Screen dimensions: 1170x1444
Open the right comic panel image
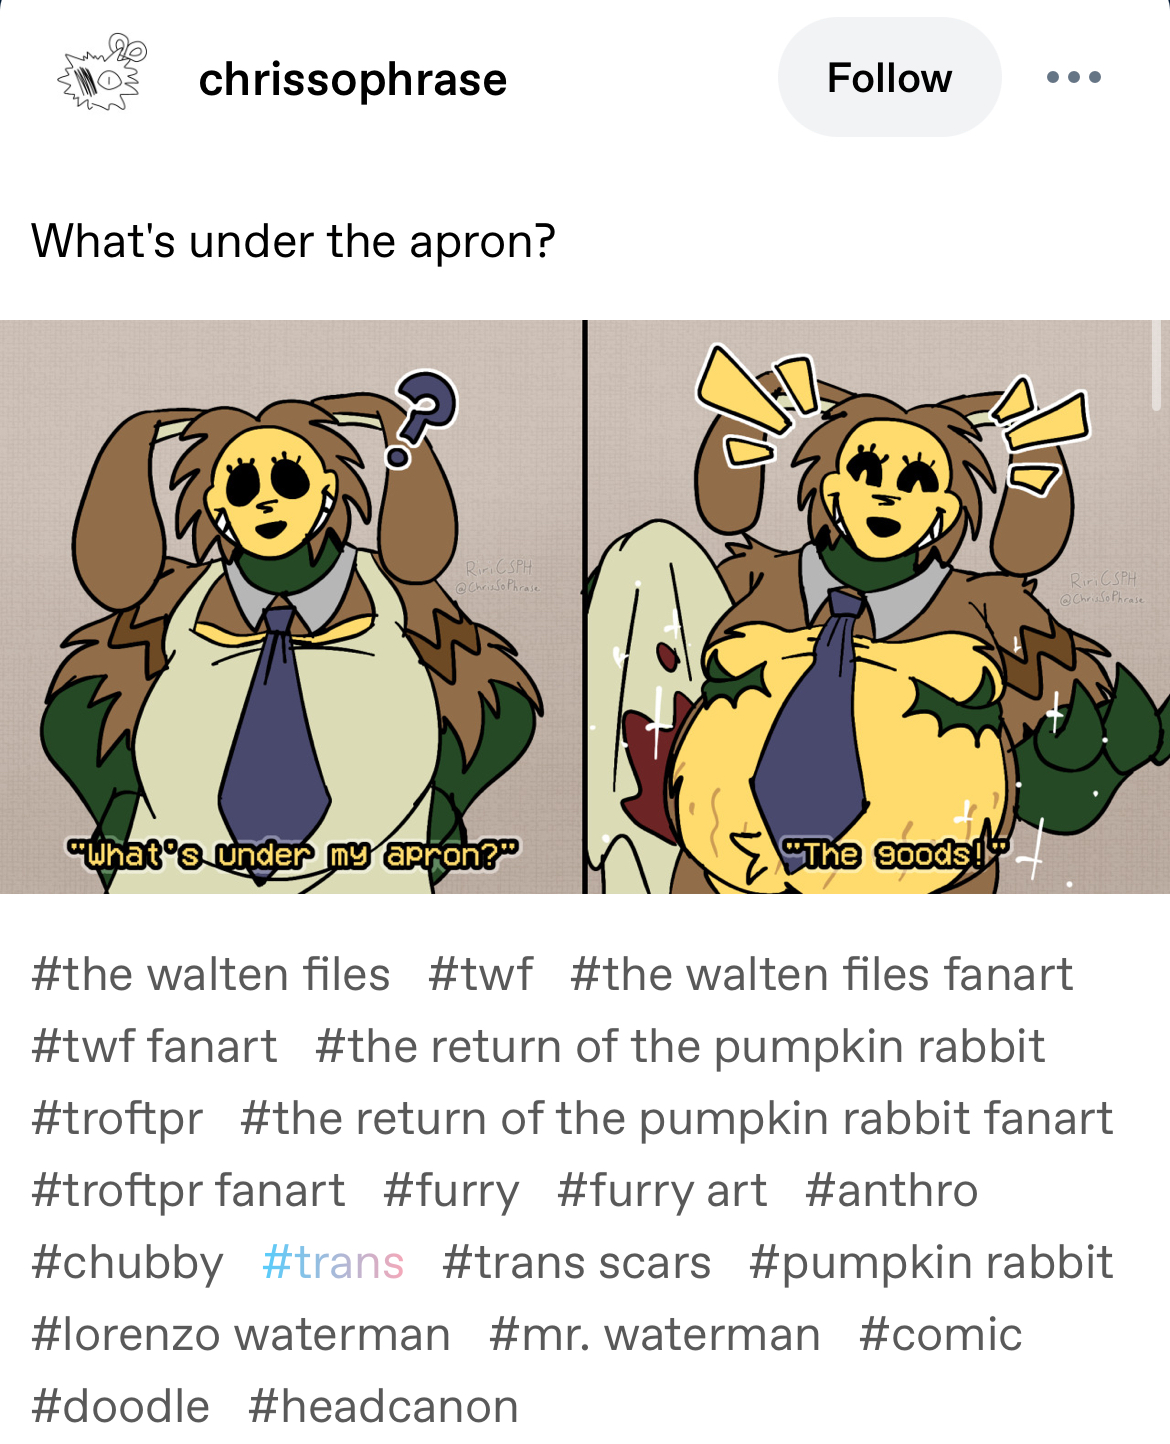(878, 607)
